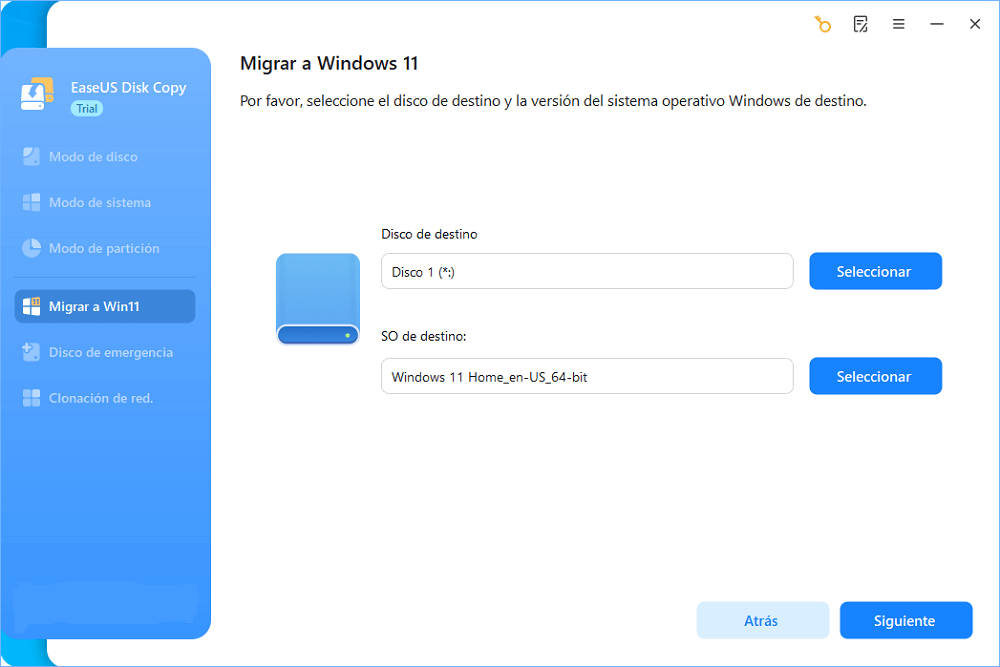1000x667 pixels.
Task: Select the Migrar a Win11 menu item
Action: 105,306
